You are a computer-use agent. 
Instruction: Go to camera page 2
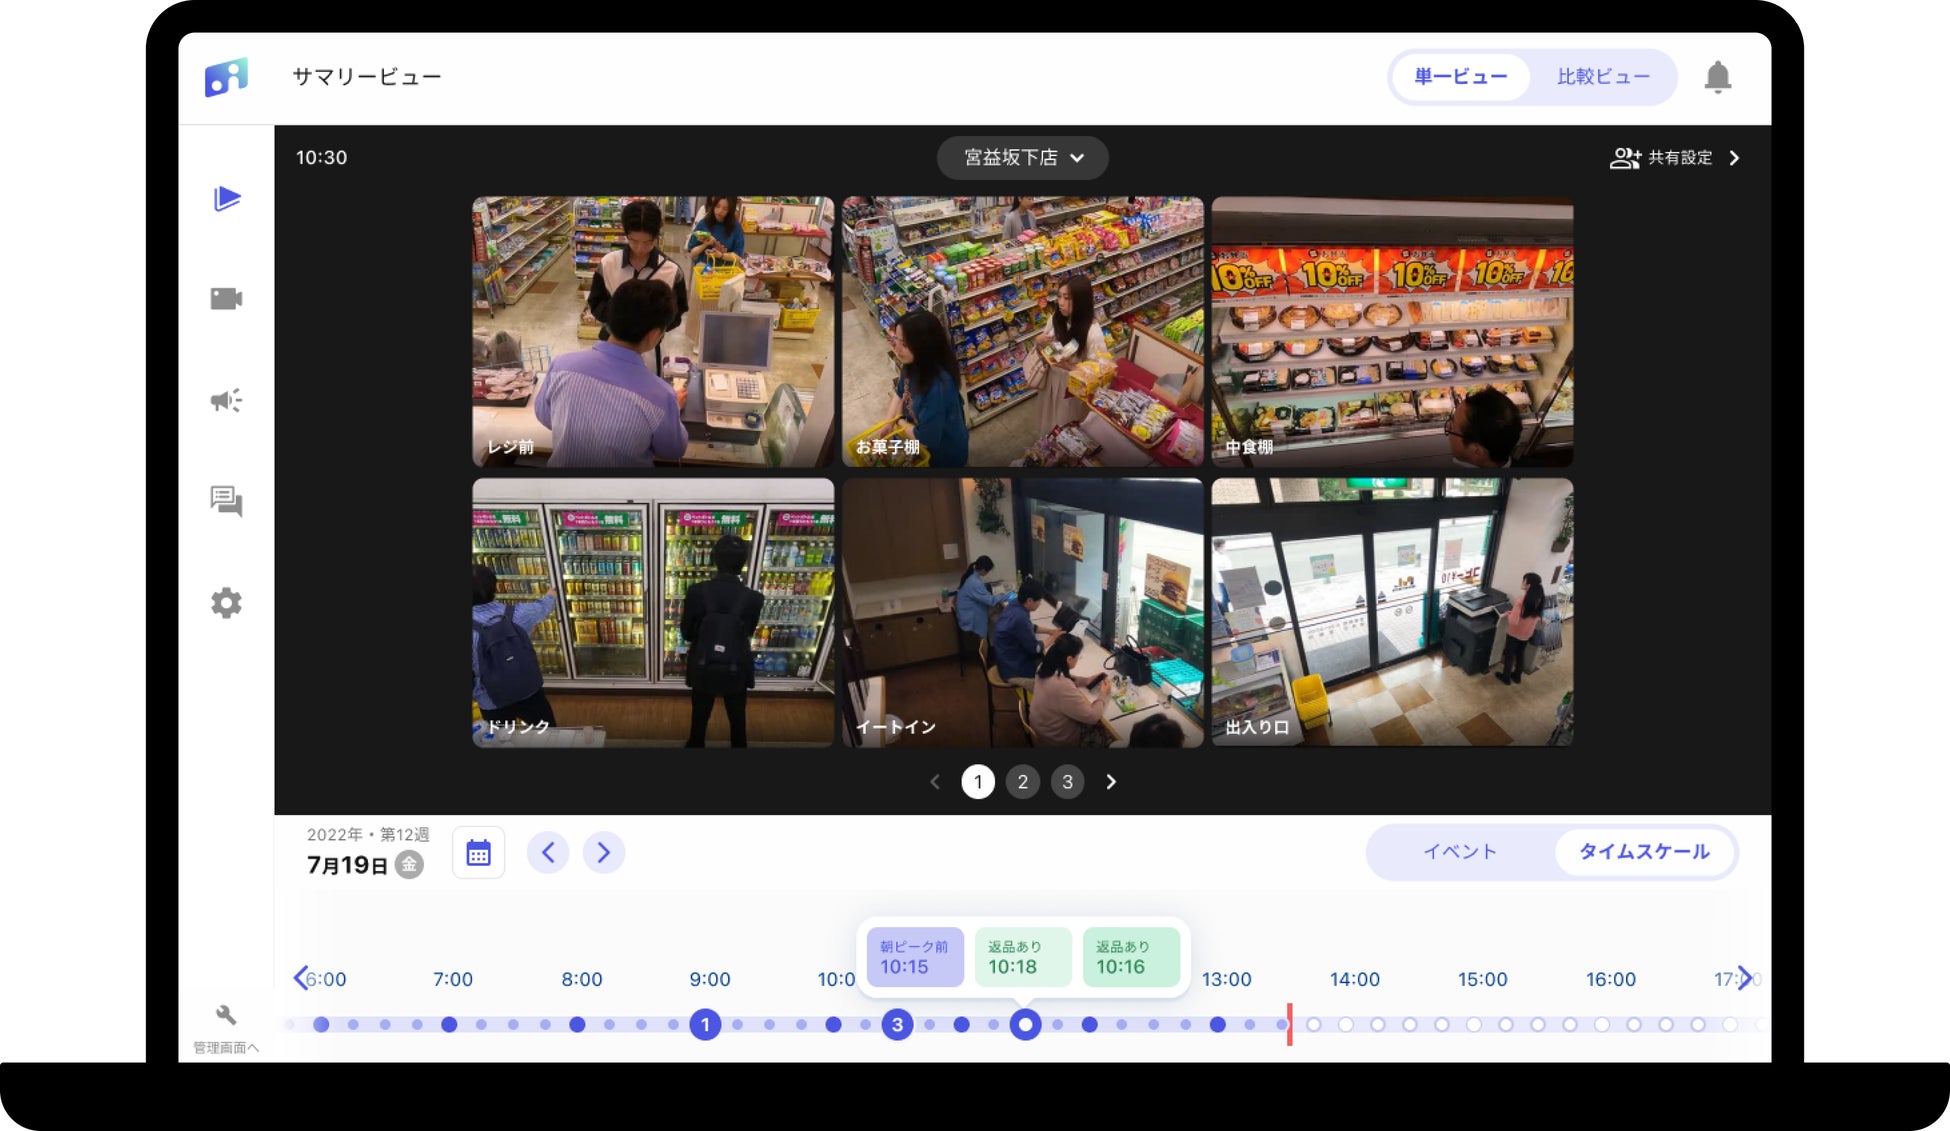(x=1022, y=782)
